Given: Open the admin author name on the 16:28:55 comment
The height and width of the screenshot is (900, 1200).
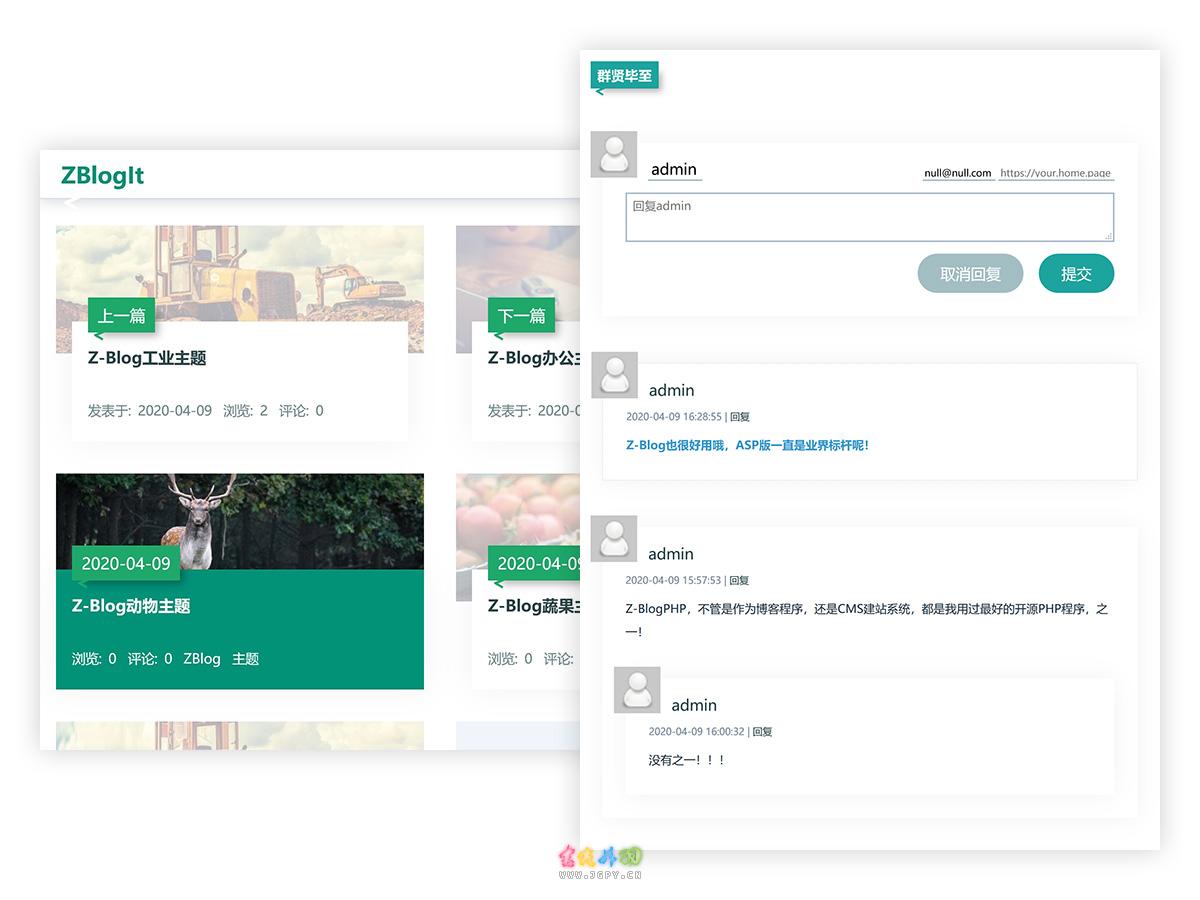Looking at the screenshot, I should tap(671, 390).
